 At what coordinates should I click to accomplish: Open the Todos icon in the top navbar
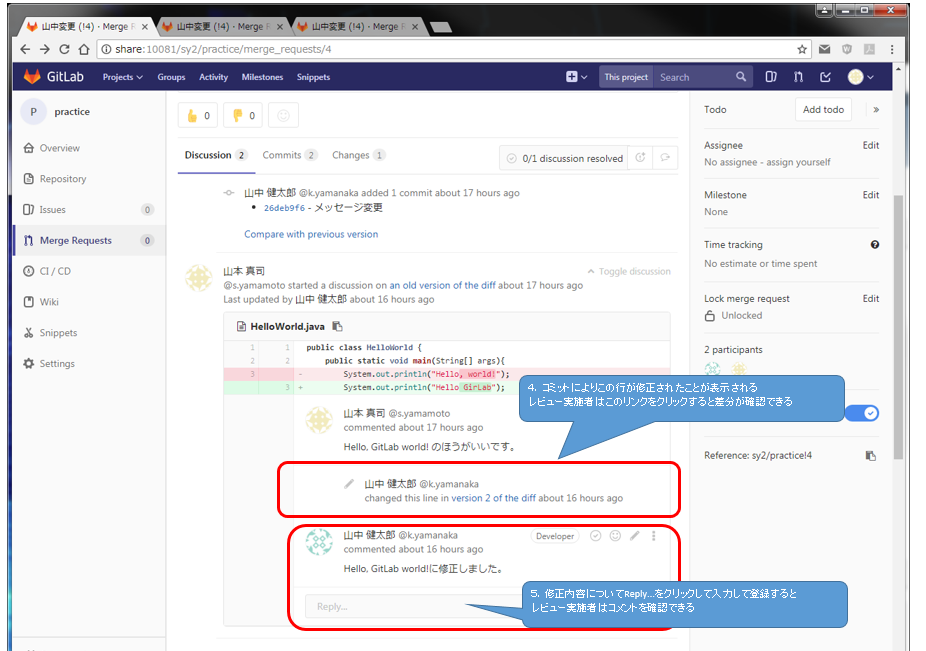(x=825, y=77)
